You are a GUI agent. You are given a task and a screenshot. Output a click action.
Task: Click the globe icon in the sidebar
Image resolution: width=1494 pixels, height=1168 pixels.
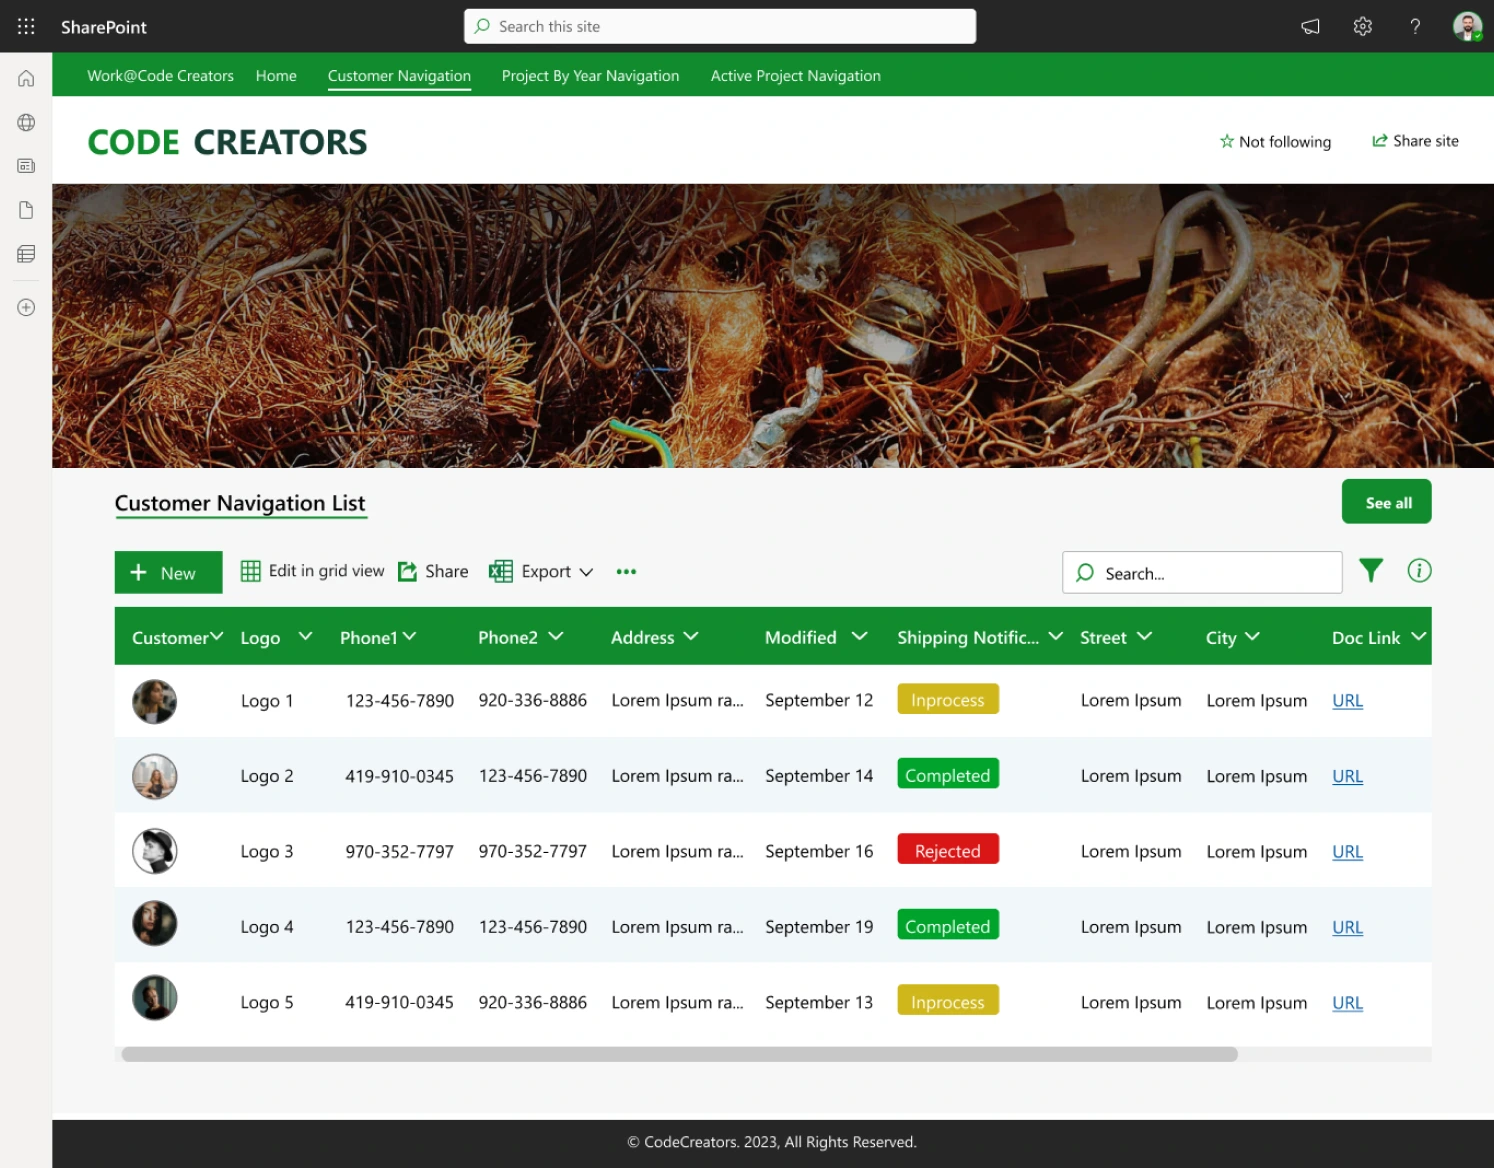coord(25,122)
